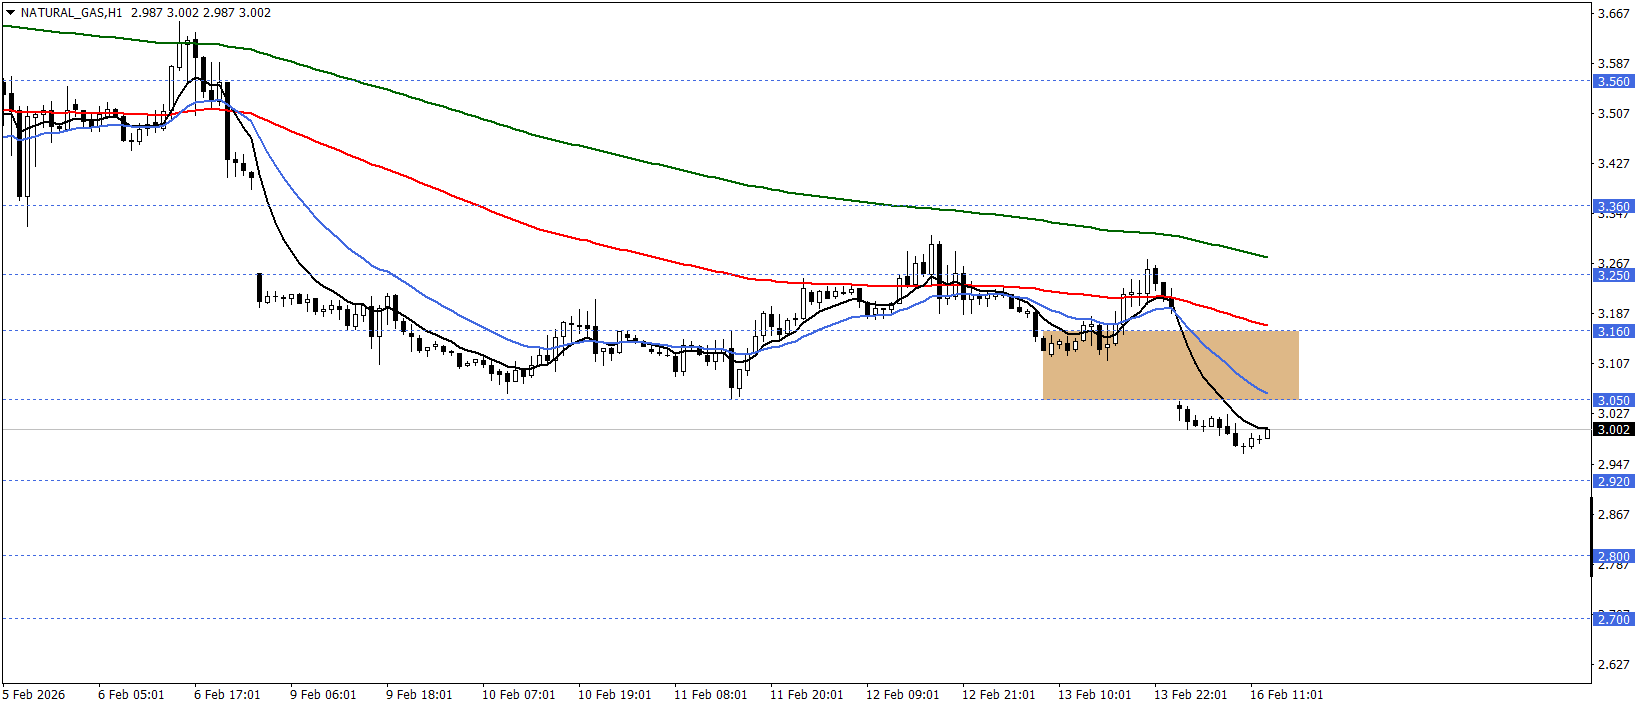This screenshot has height=707, width=1641.
Task: Click the current price 3.002 marker
Action: coord(1612,430)
